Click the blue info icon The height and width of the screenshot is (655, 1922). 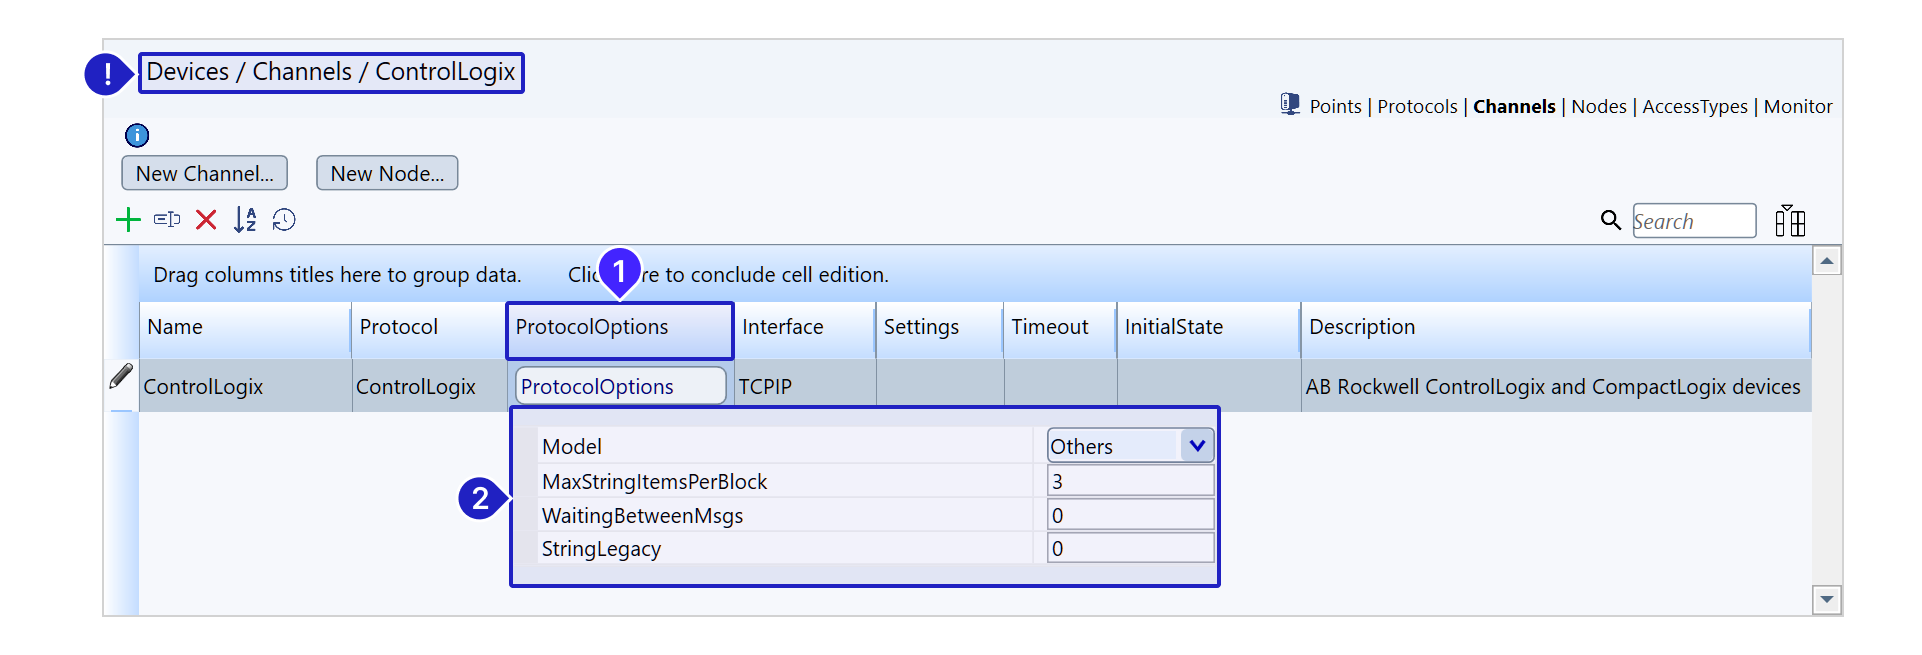[137, 135]
